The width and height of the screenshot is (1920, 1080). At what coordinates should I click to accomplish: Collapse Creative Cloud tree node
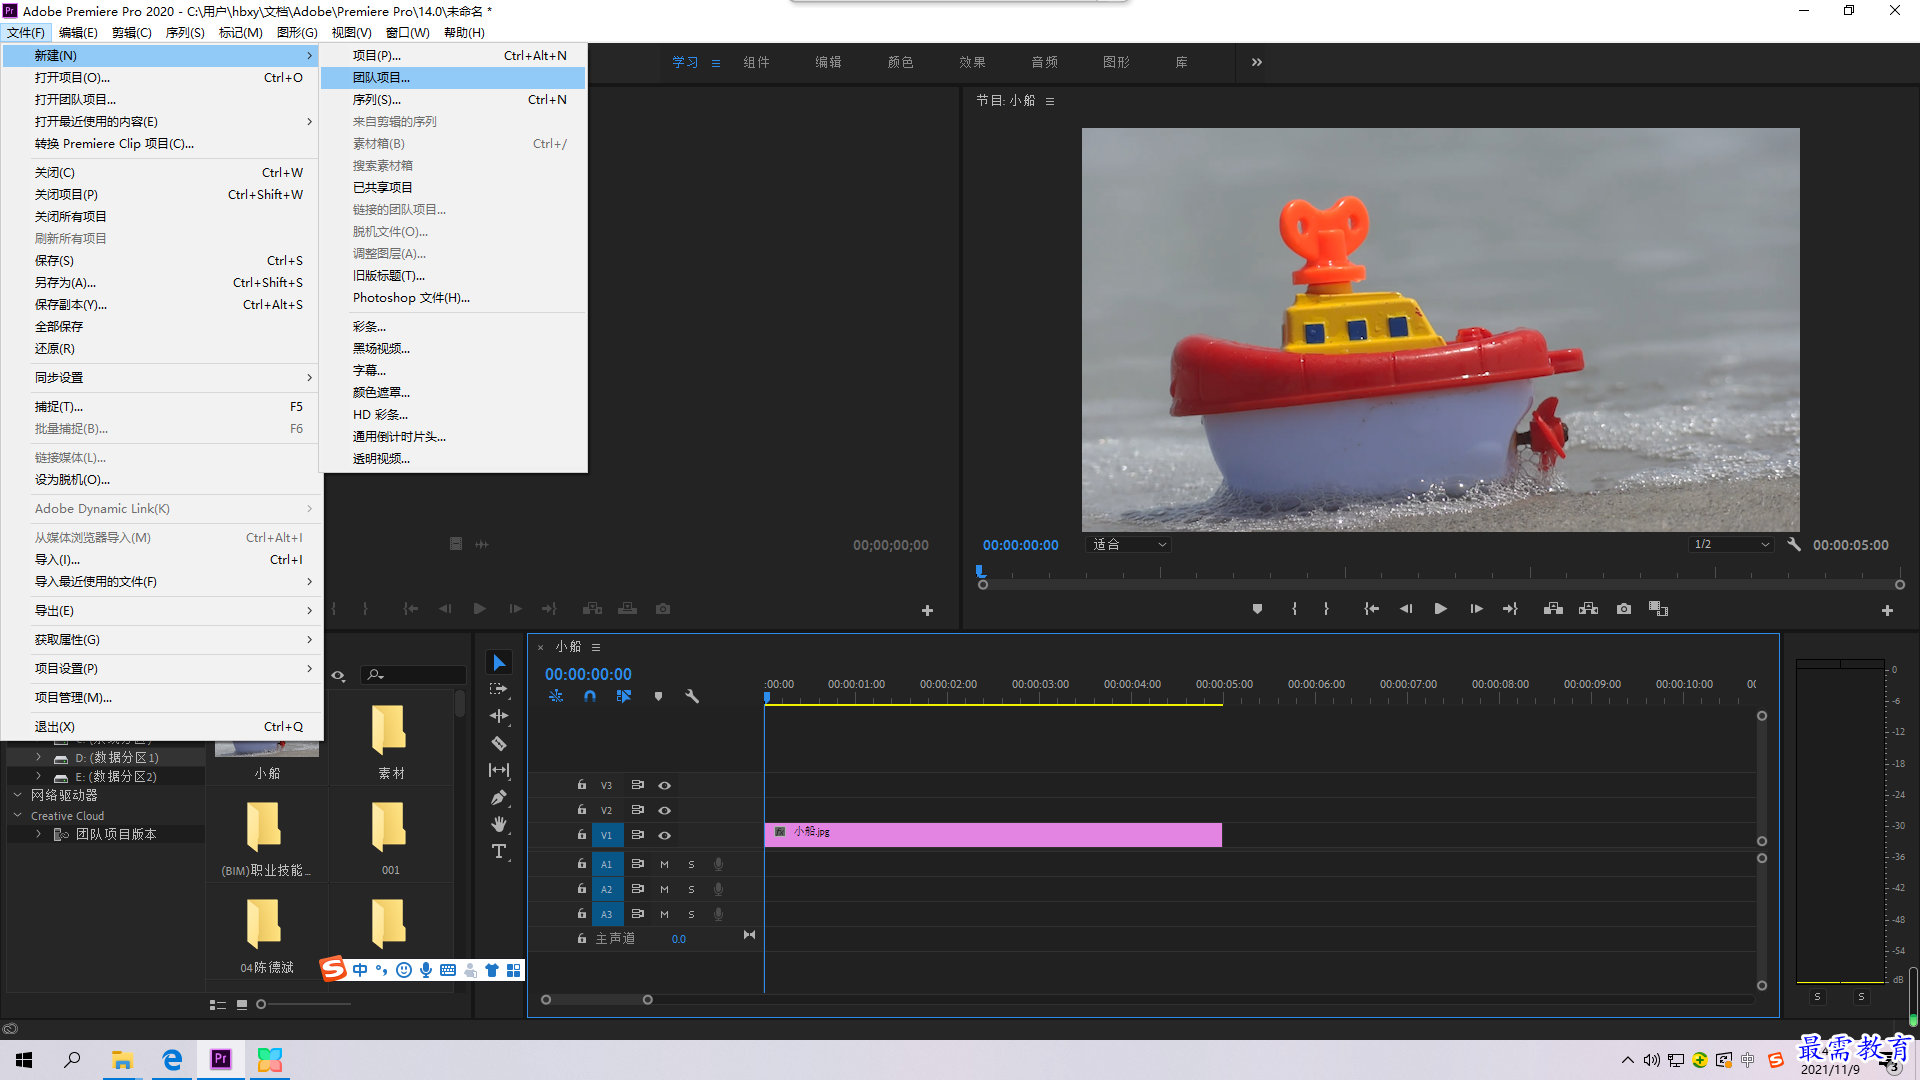click(x=17, y=815)
